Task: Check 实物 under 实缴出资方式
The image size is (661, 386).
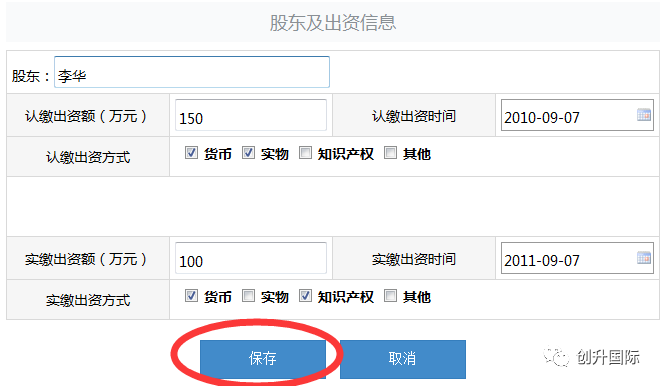Action: [x=248, y=296]
